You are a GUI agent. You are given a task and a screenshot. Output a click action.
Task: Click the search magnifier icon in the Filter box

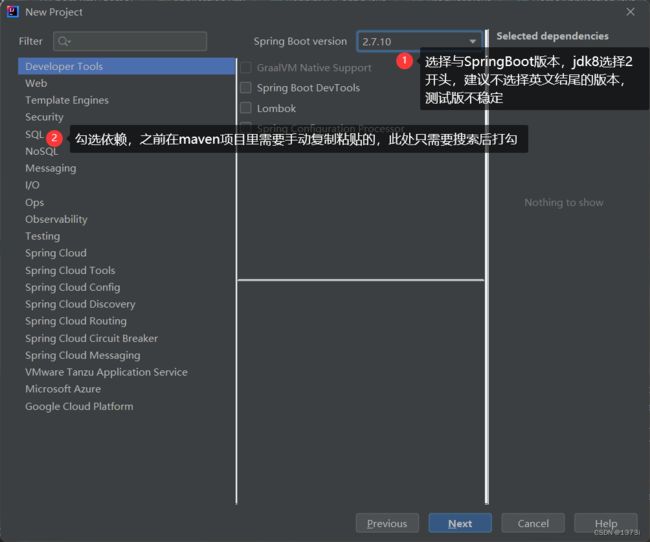[x=64, y=41]
